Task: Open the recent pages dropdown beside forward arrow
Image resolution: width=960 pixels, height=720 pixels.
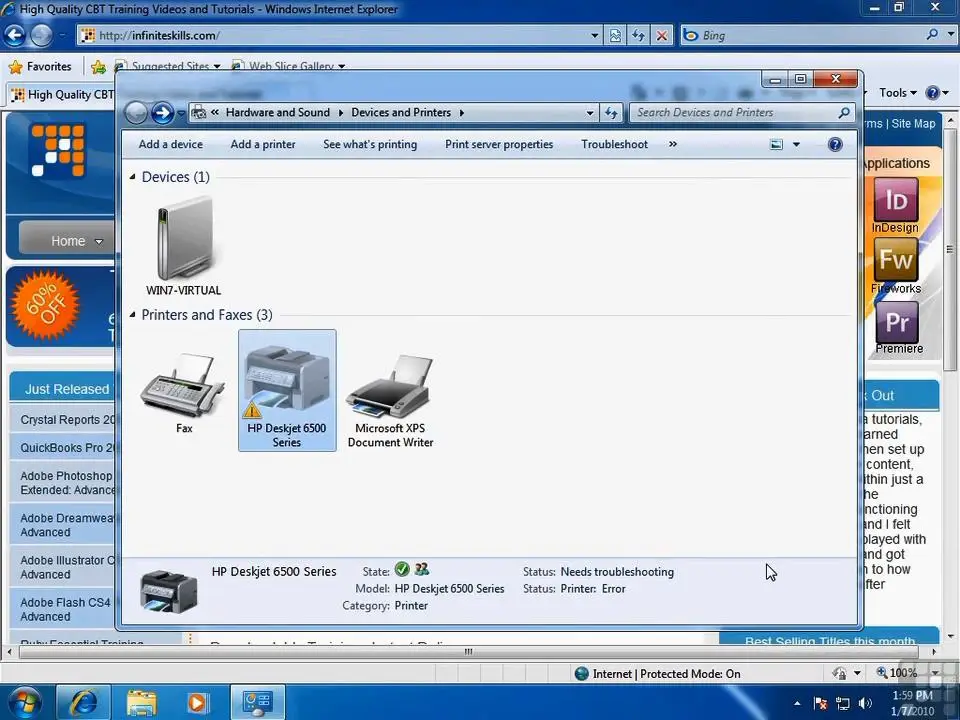Action: tap(181, 113)
